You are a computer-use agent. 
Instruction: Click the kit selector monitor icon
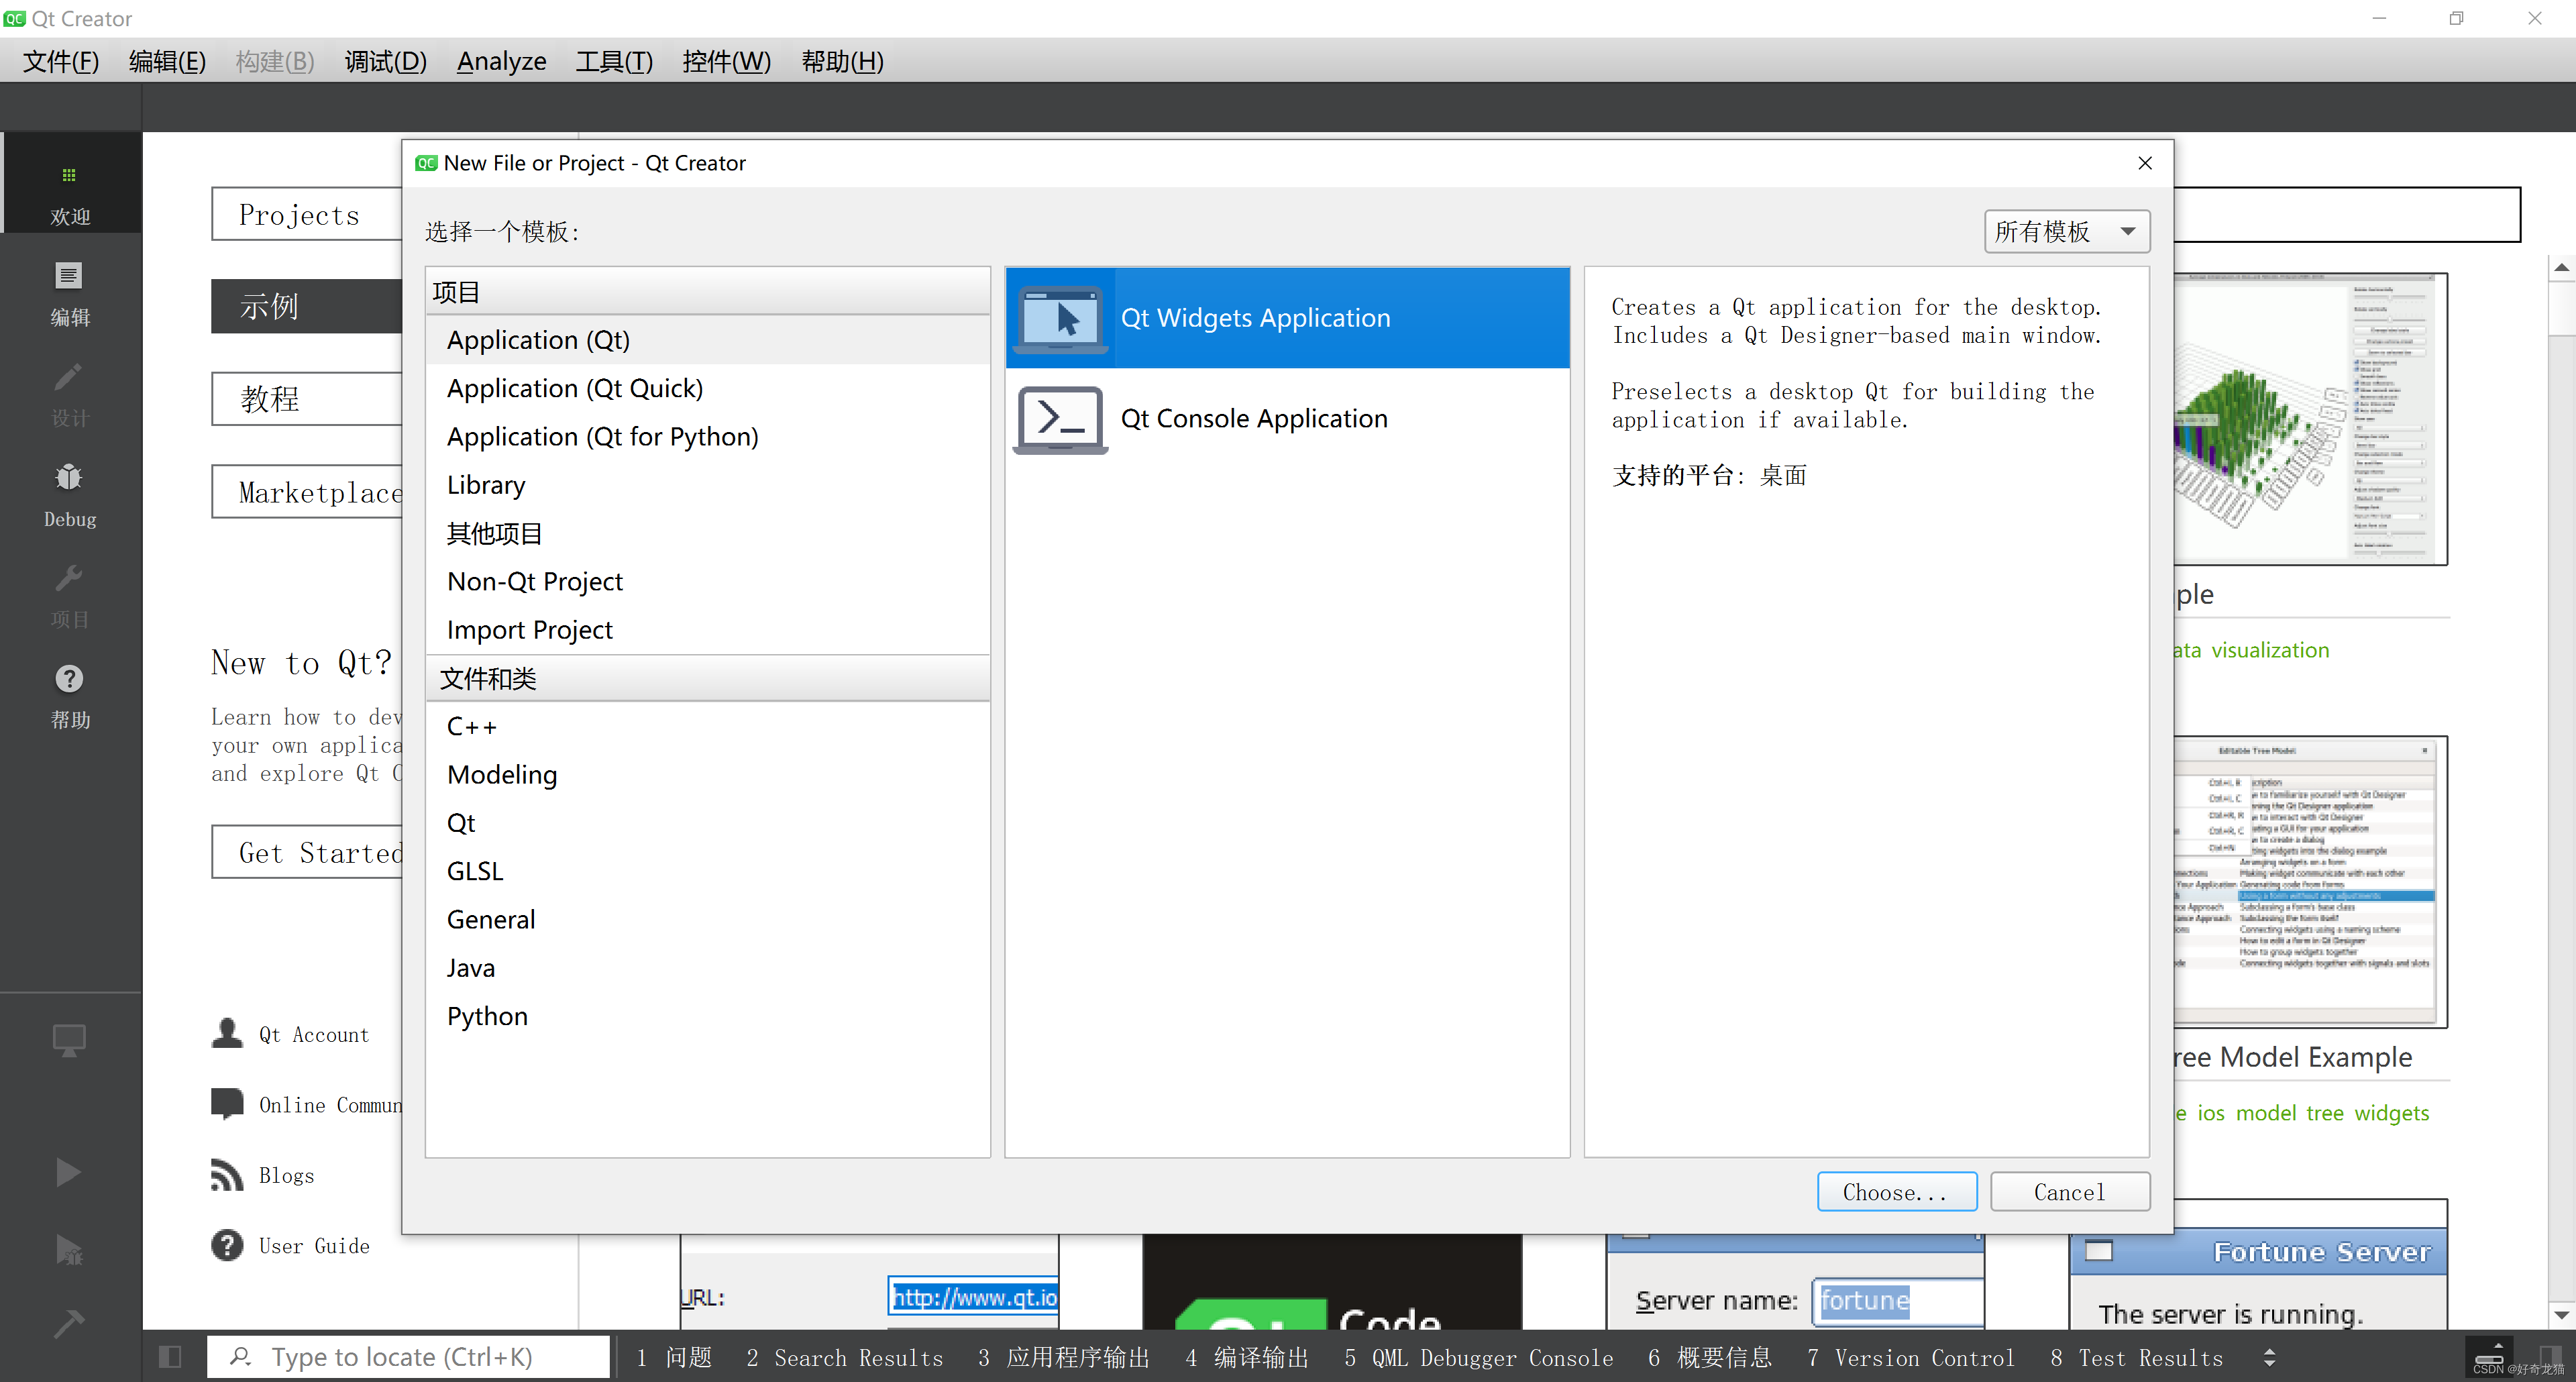coord(69,1040)
